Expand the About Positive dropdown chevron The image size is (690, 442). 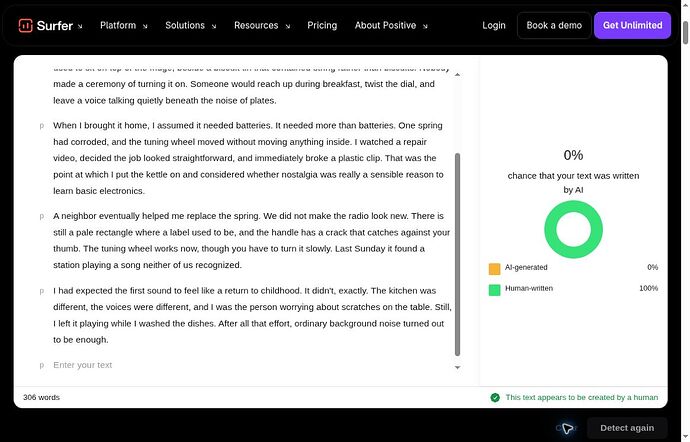pos(425,26)
